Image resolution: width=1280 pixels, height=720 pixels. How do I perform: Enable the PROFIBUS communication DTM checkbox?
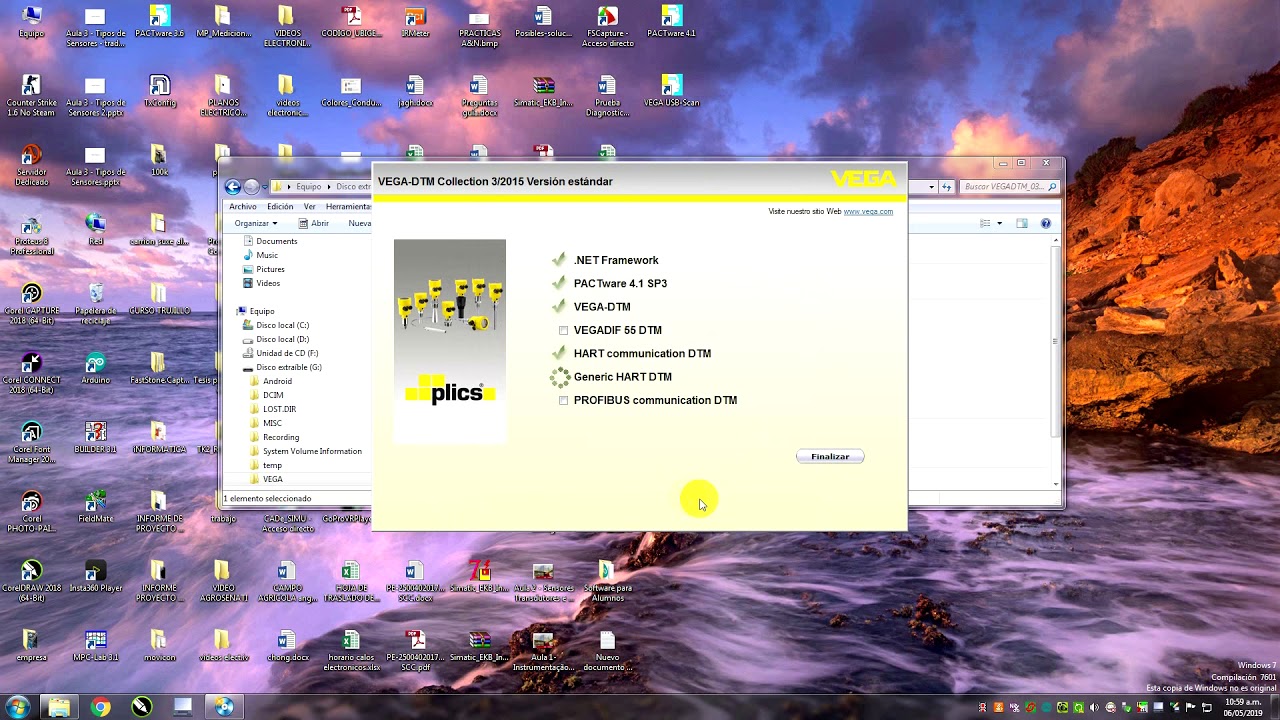click(564, 401)
